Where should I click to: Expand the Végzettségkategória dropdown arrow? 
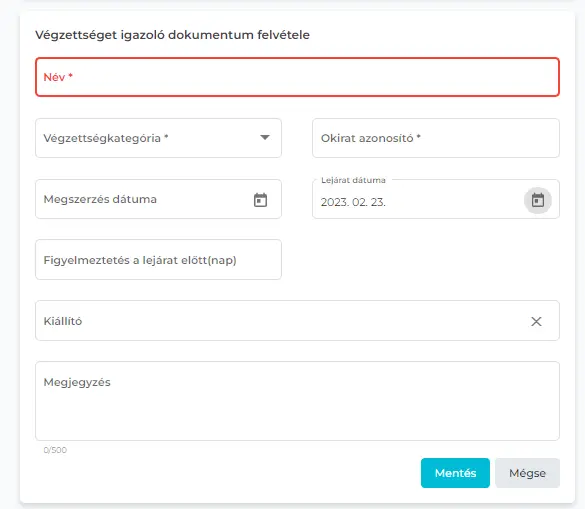pos(265,138)
